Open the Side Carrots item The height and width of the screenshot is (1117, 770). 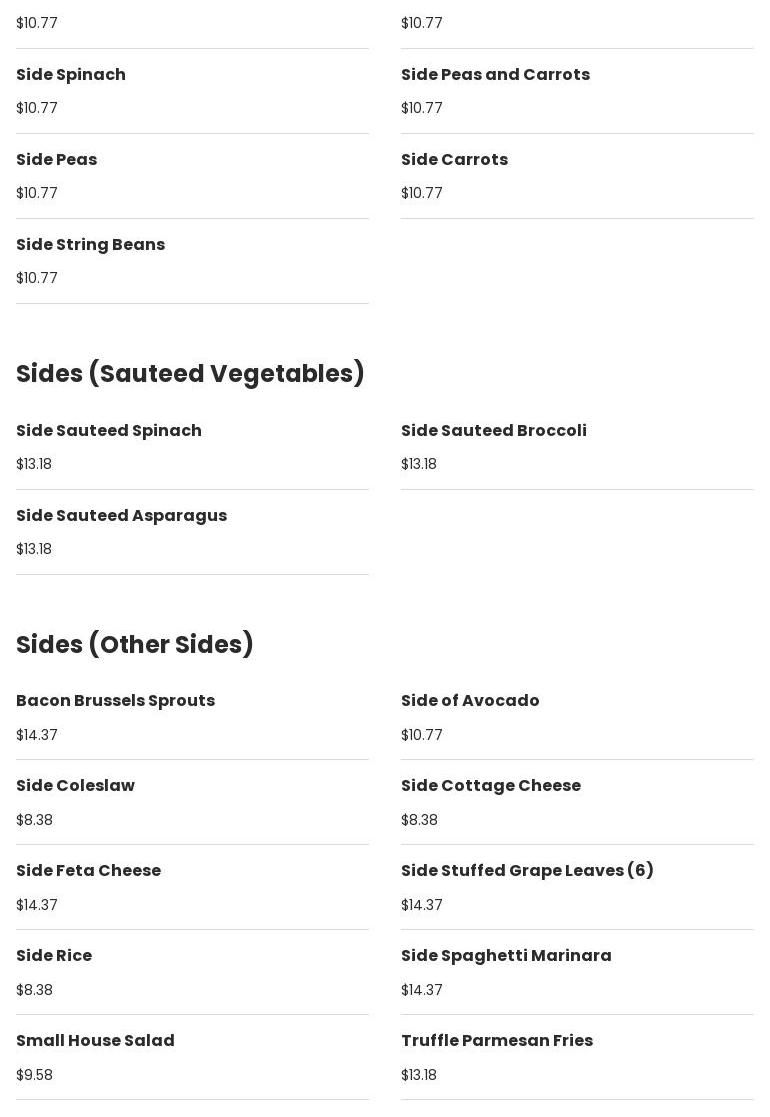click(x=454, y=160)
